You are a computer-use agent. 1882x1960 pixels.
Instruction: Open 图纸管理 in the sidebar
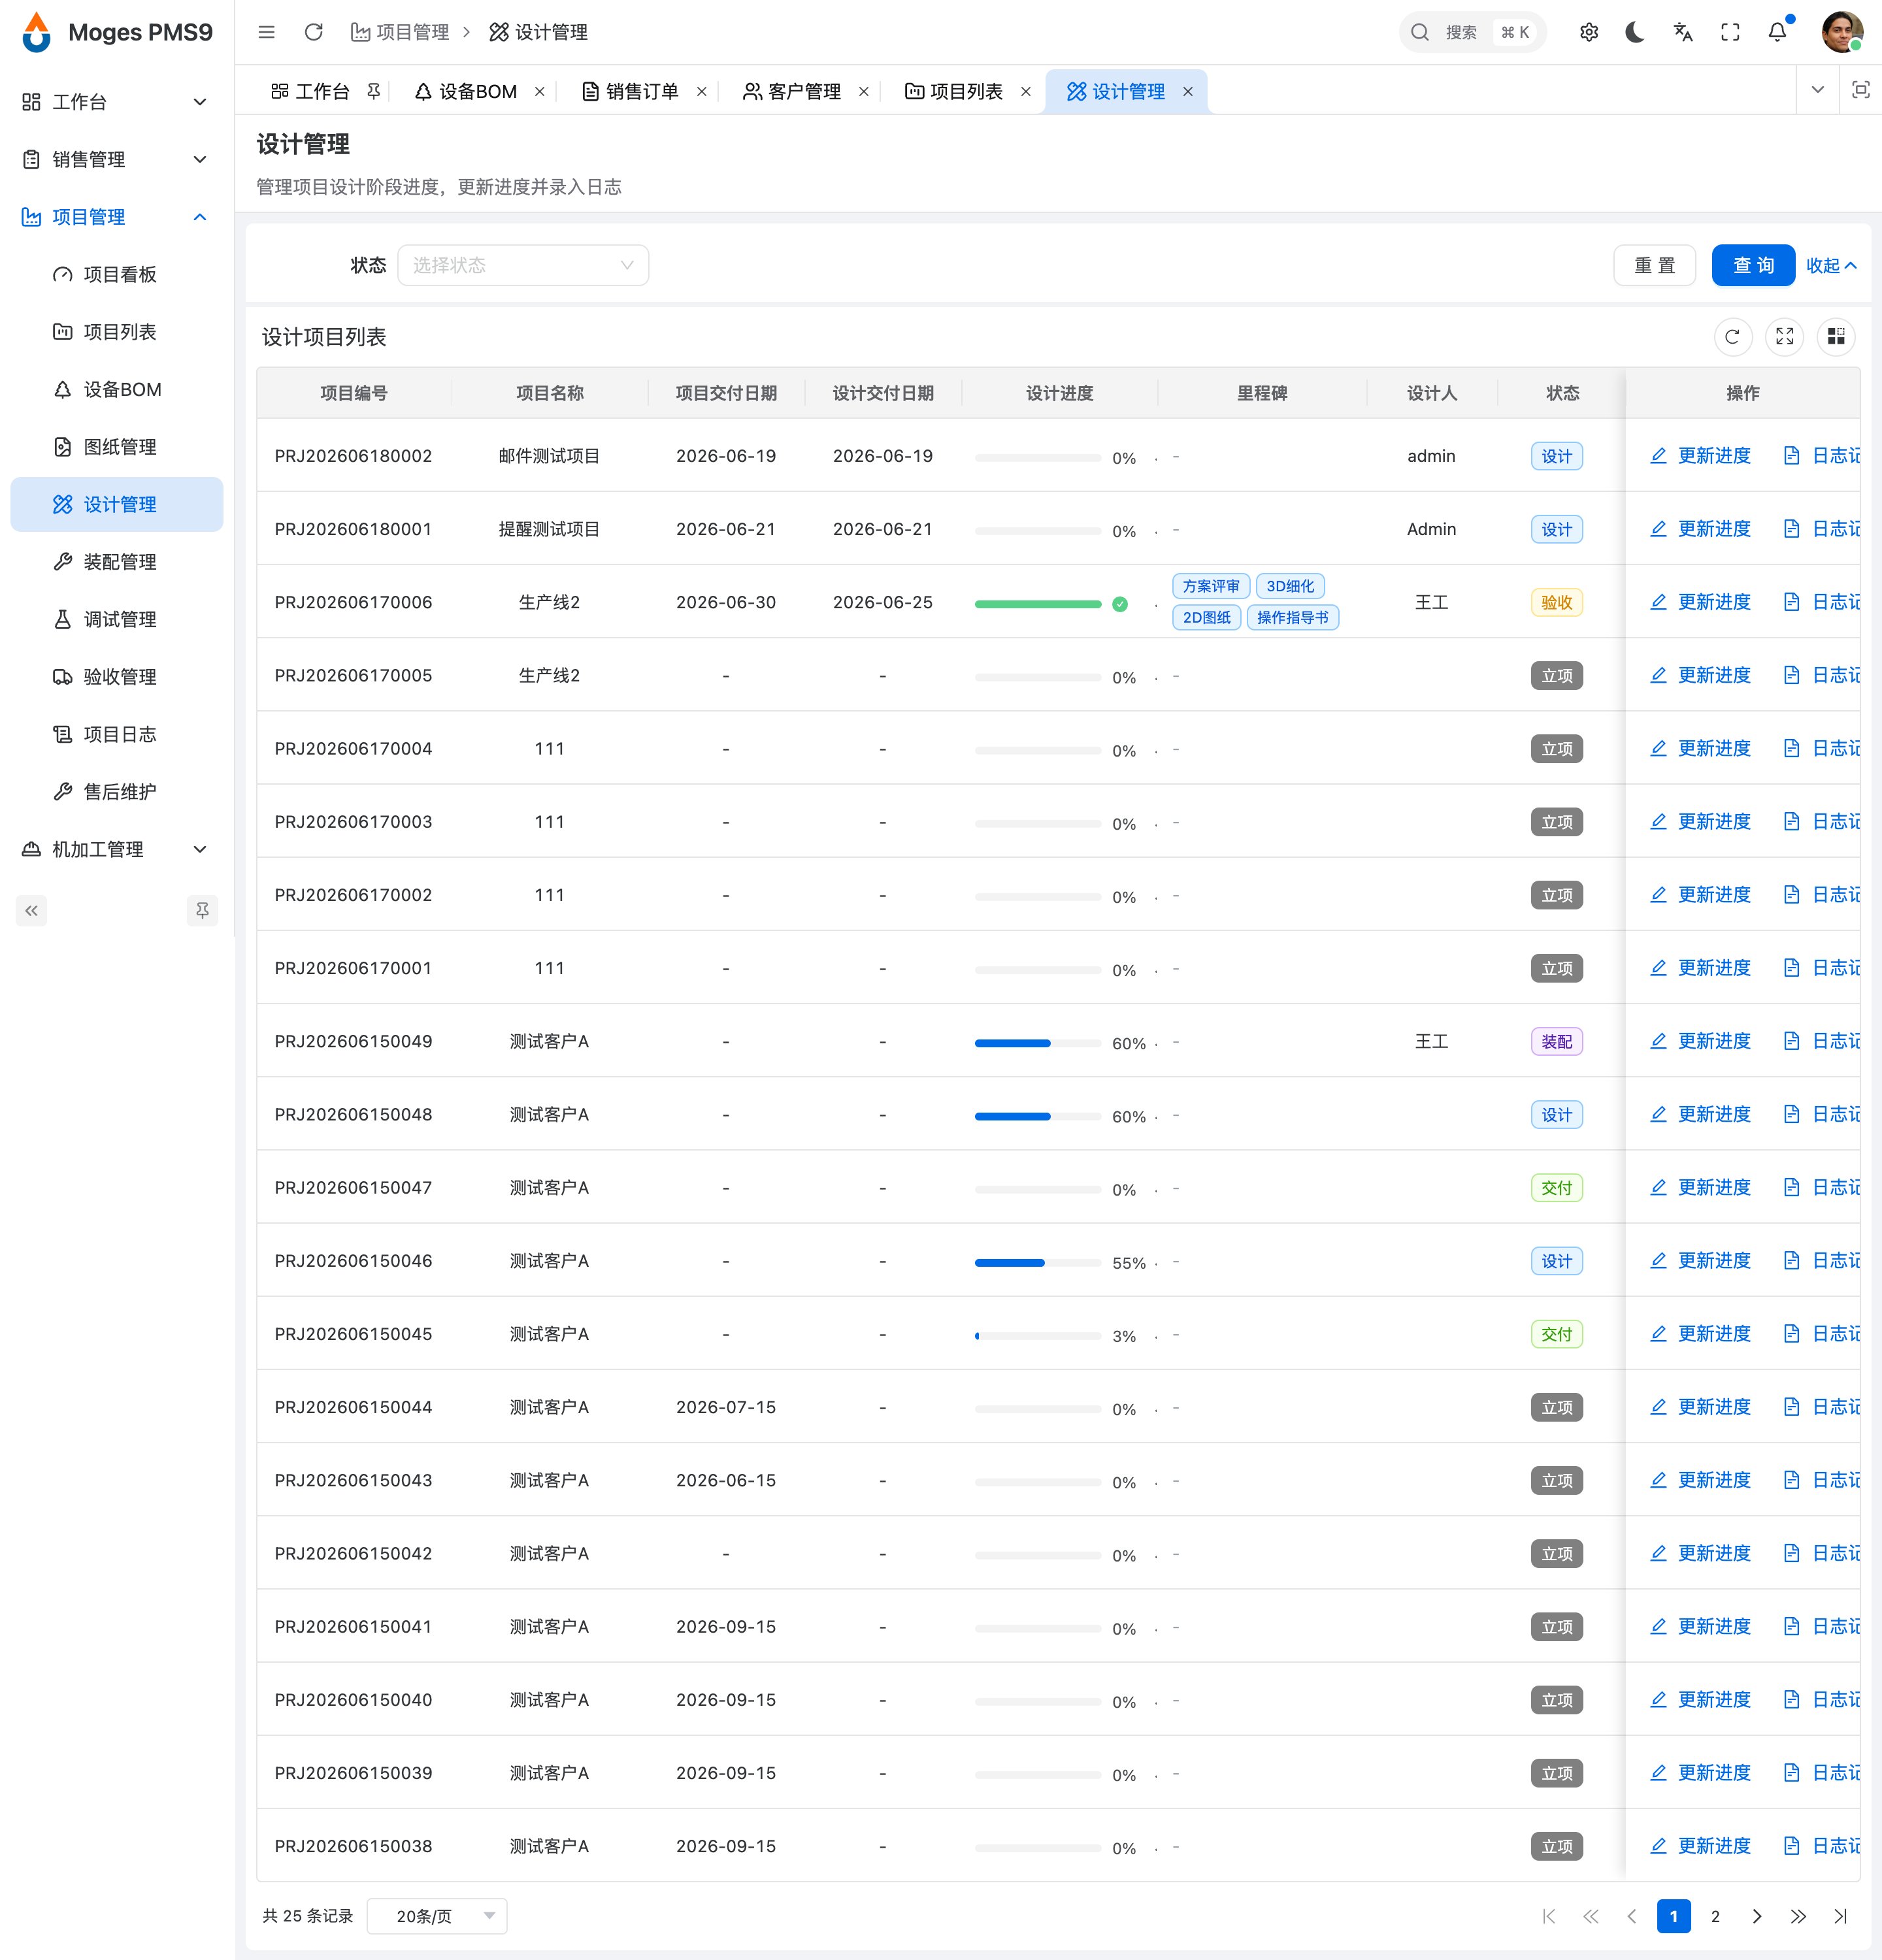(x=116, y=447)
